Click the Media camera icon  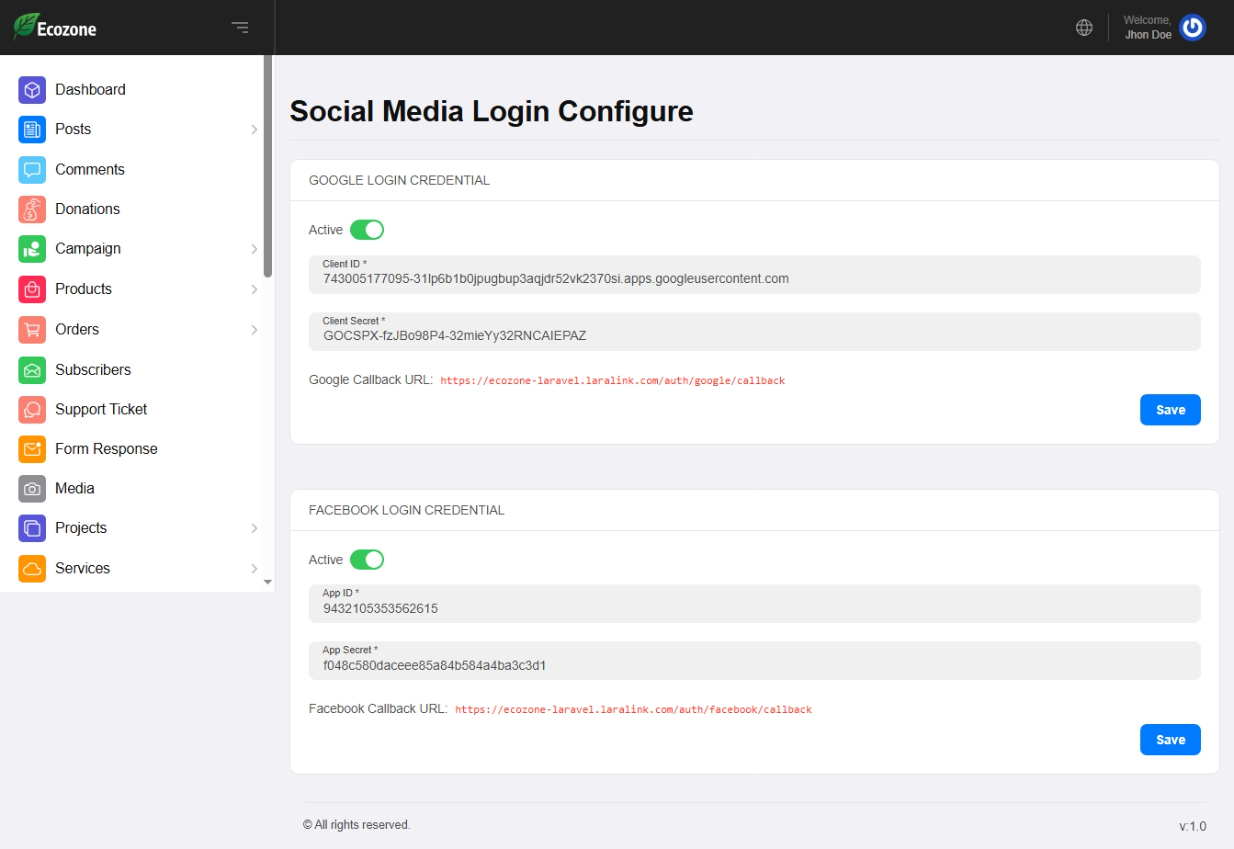pos(32,489)
